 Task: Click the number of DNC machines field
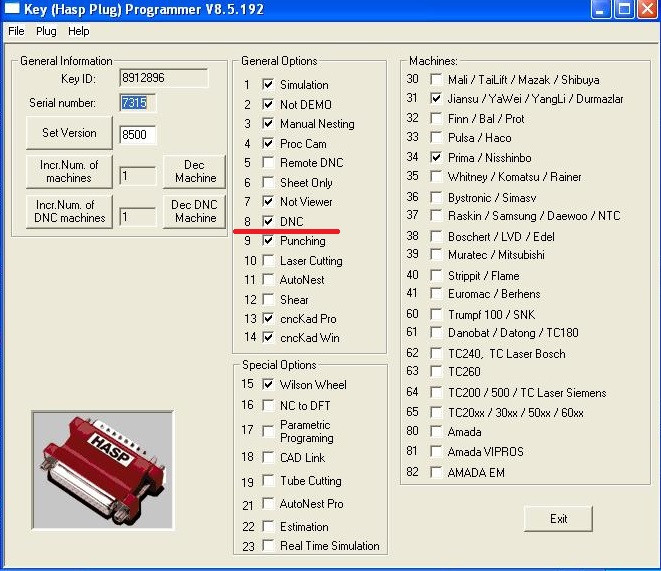pyautogui.click(x=137, y=217)
